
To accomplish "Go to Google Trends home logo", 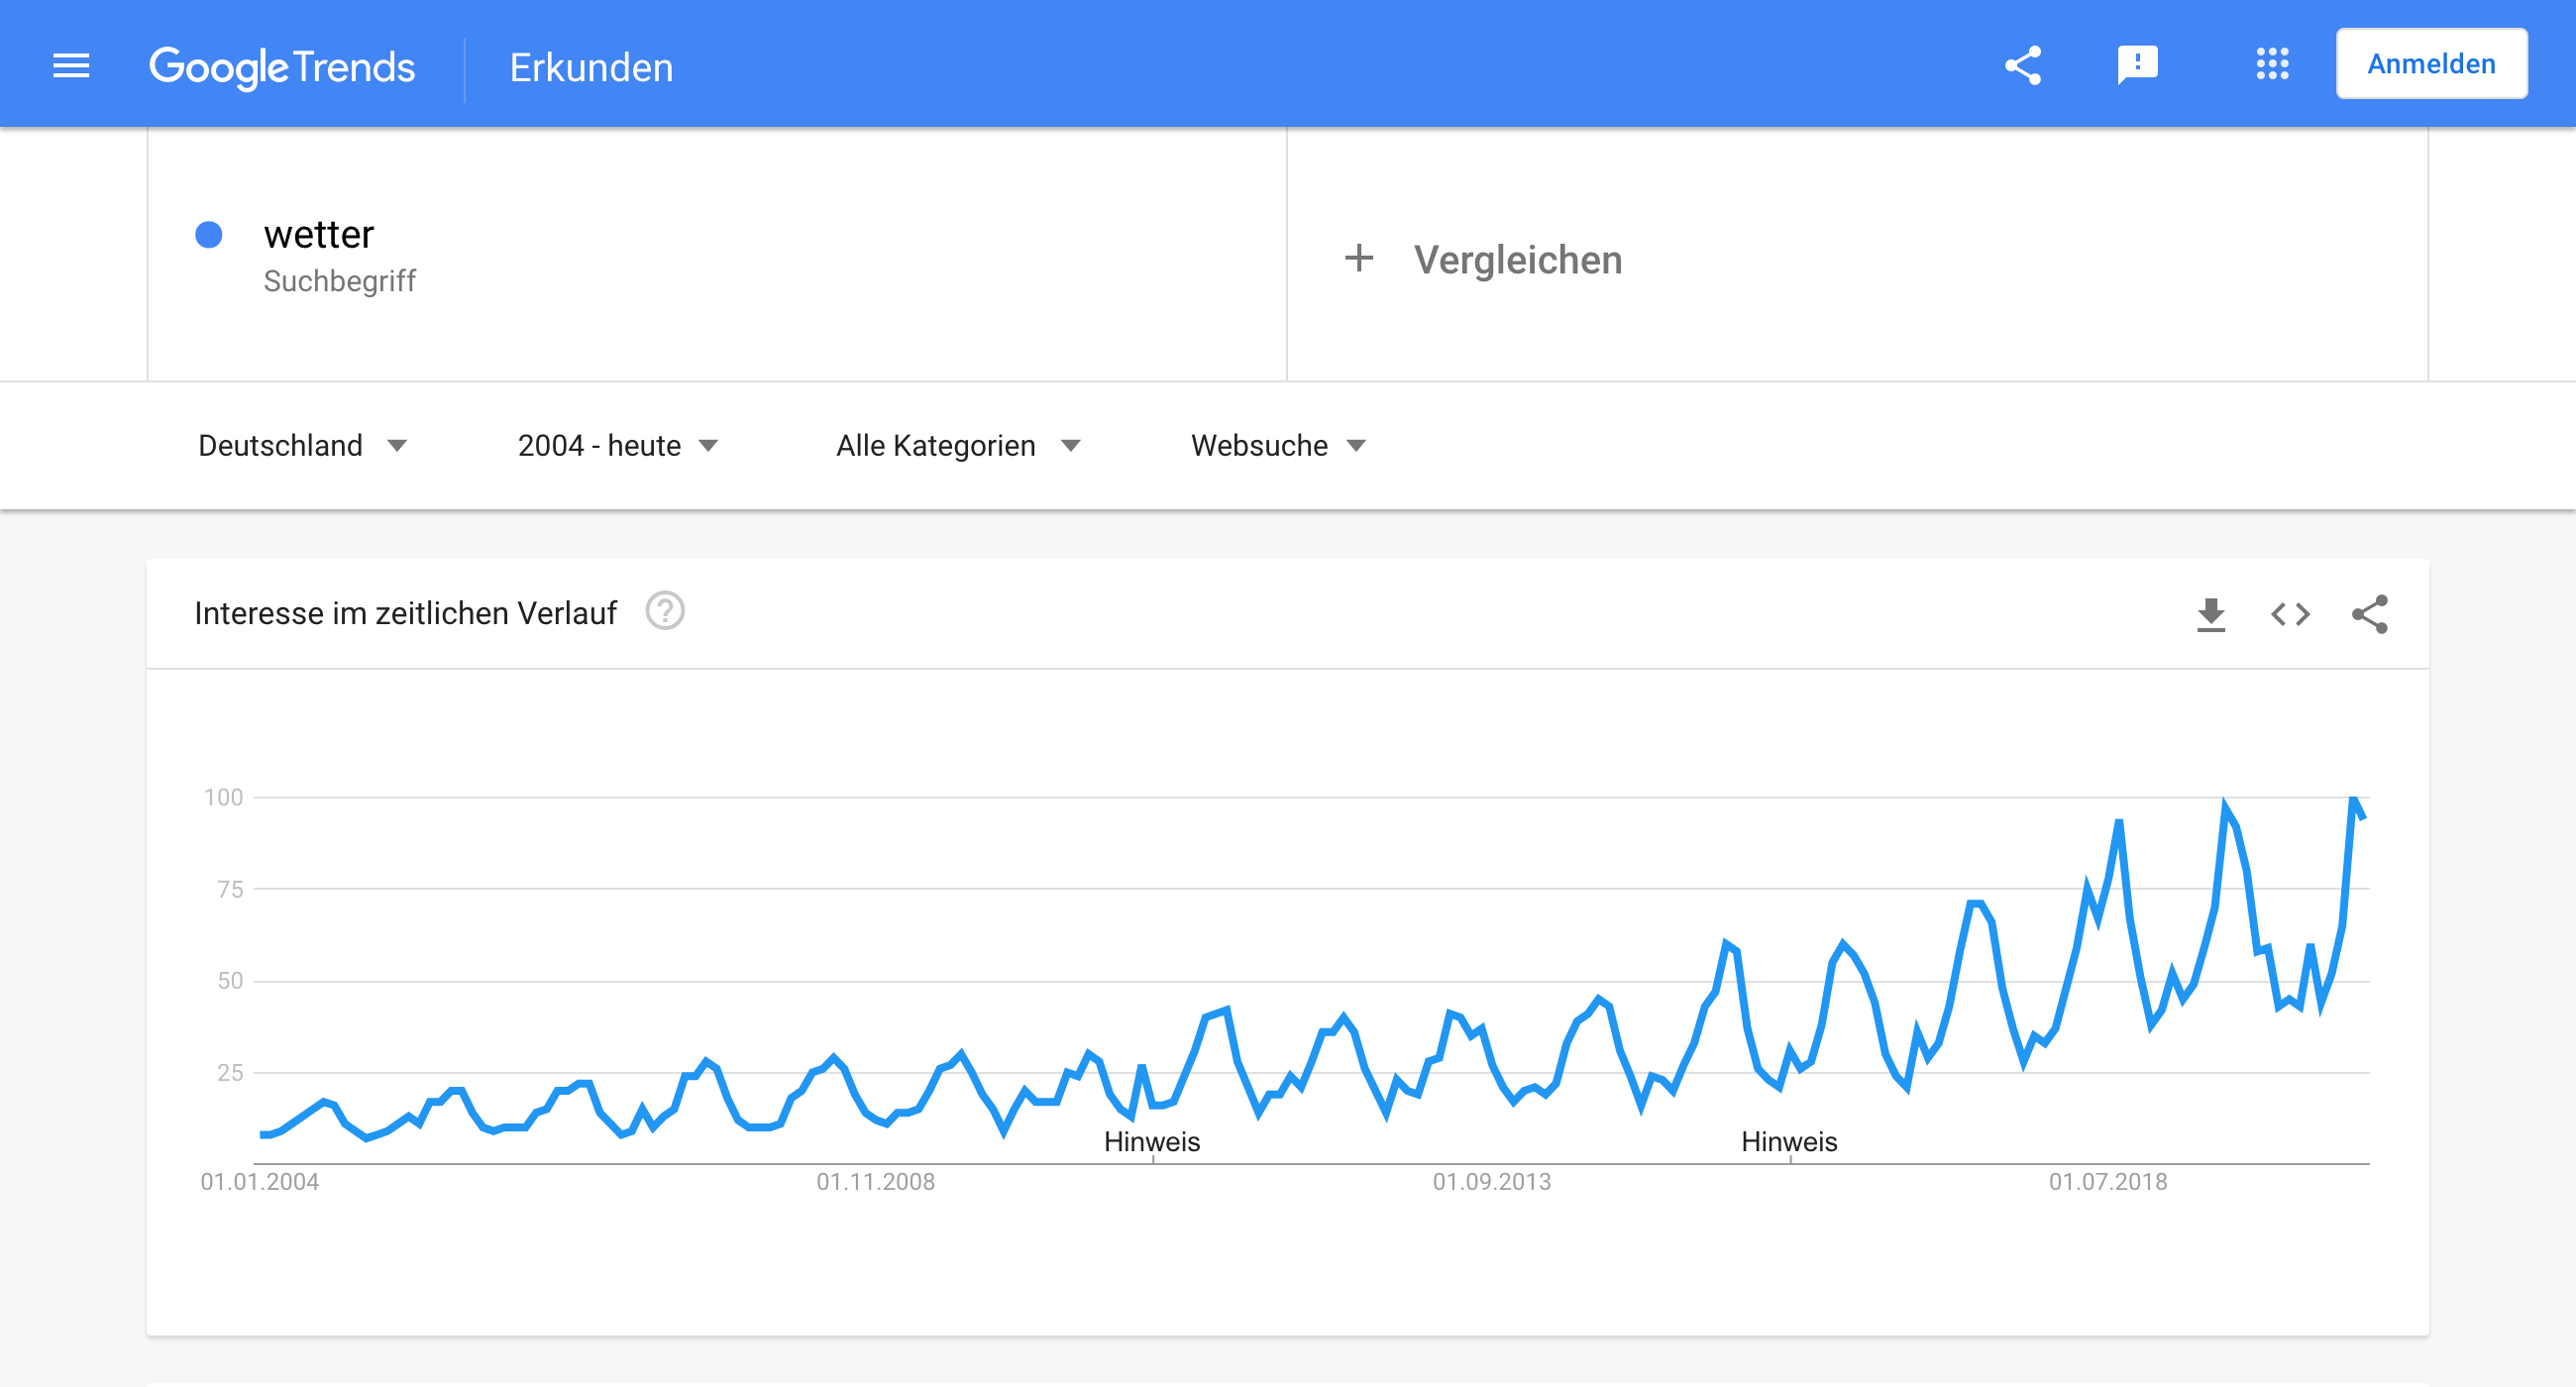I will [x=282, y=67].
